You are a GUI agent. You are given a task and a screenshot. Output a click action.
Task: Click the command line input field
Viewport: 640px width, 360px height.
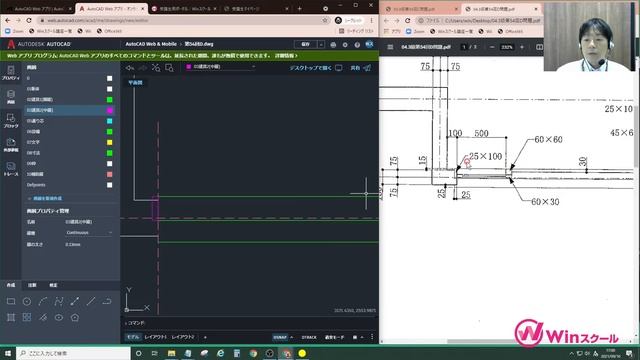point(249,323)
